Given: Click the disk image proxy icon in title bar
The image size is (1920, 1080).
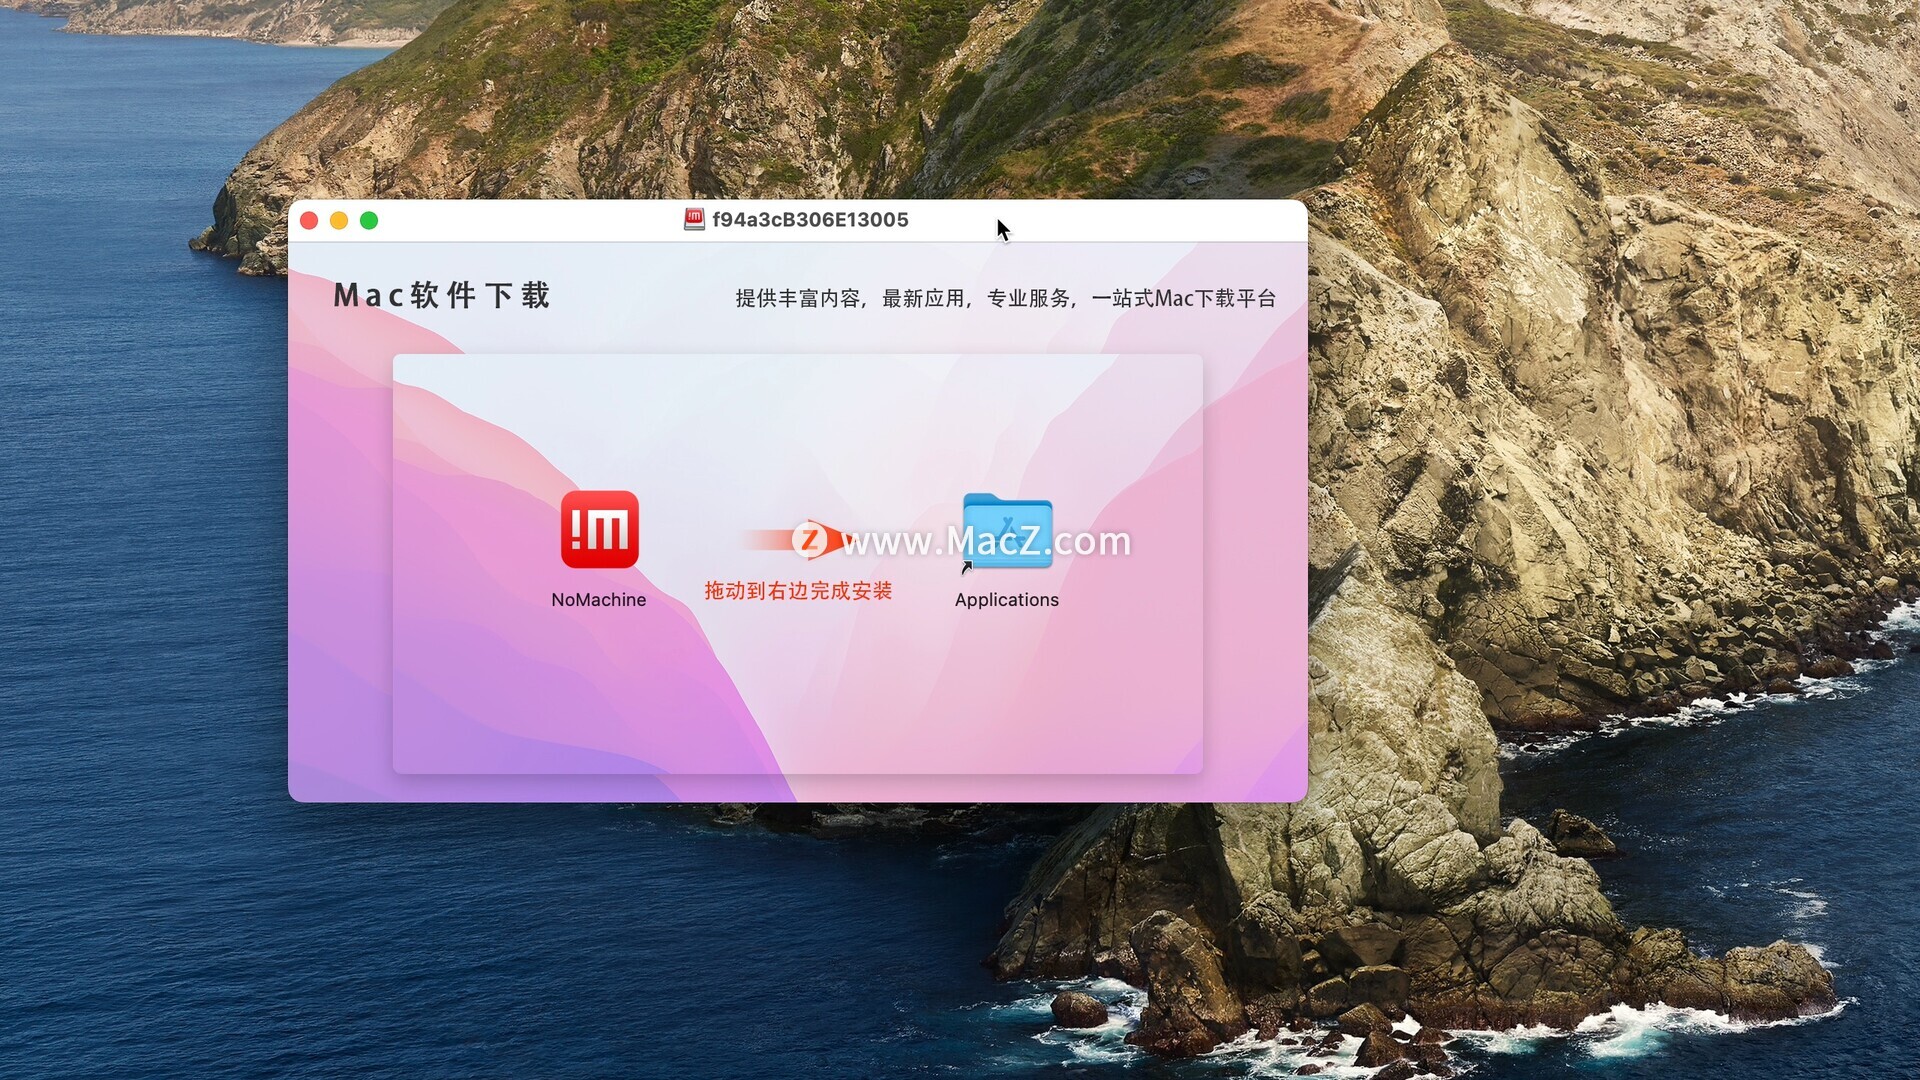Looking at the screenshot, I should 694,220.
